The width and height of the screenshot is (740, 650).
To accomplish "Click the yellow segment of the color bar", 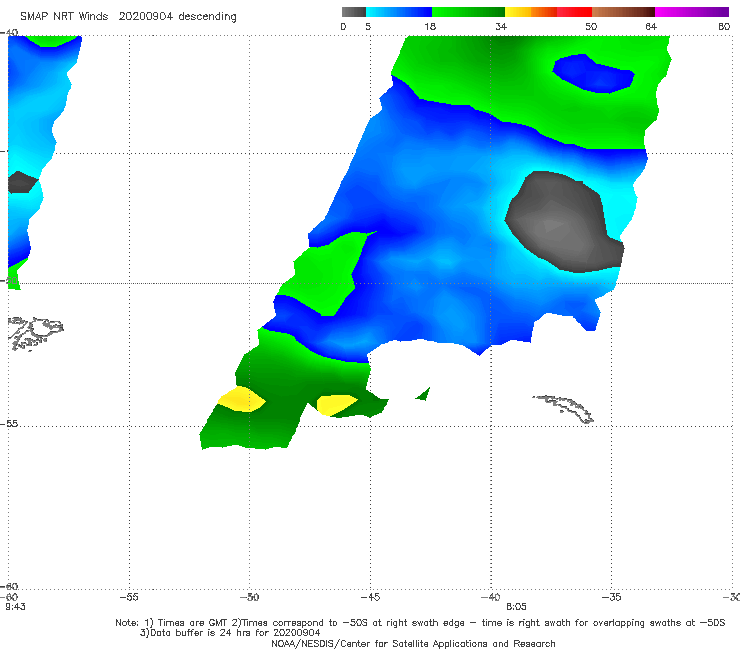I will (x=518, y=12).
